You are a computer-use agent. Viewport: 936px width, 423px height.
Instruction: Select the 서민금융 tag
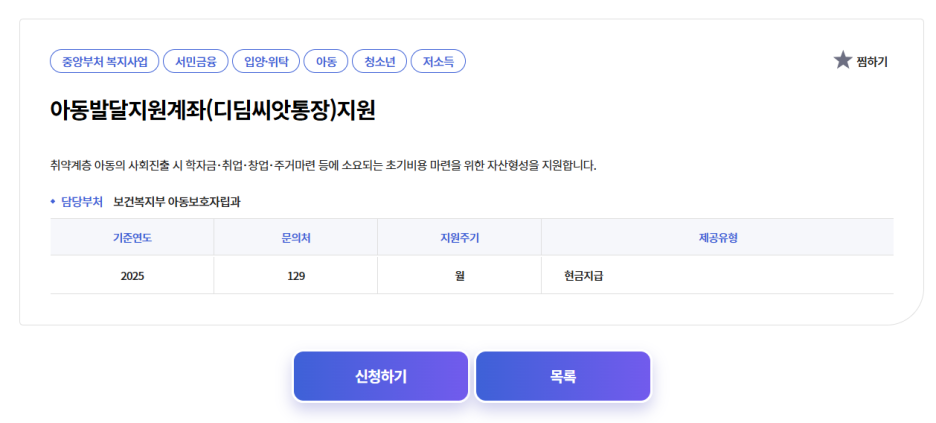point(196,61)
